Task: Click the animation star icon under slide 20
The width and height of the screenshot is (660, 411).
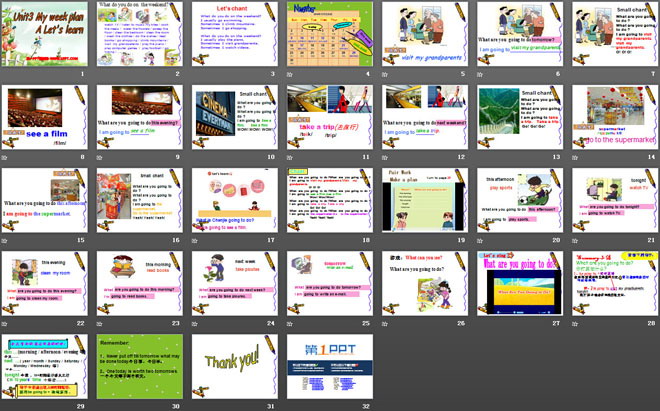Action: pos(480,241)
